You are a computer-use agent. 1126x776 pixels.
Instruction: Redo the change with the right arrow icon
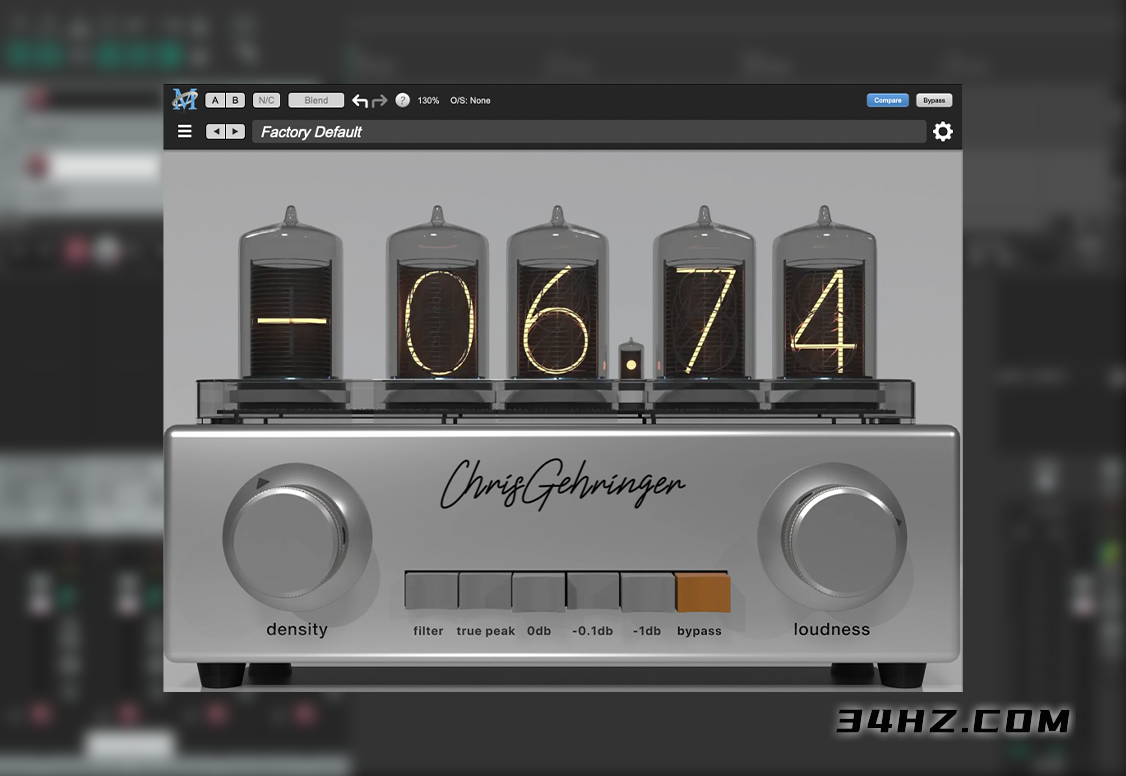(x=380, y=100)
